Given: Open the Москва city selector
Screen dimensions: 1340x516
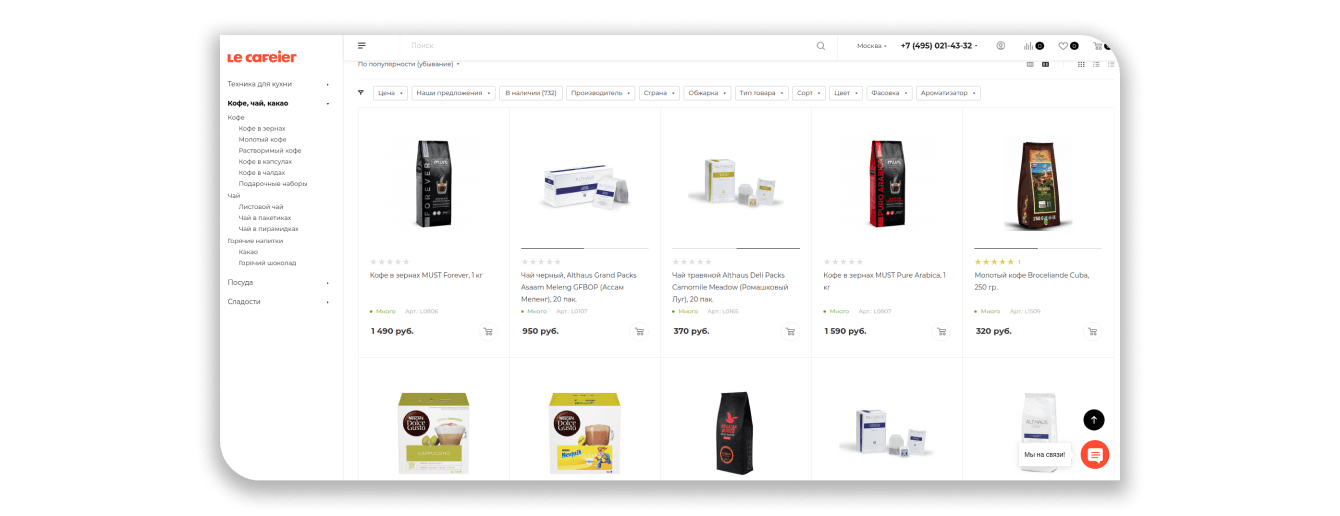Looking at the screenshot, I should [x=872, y=46].
